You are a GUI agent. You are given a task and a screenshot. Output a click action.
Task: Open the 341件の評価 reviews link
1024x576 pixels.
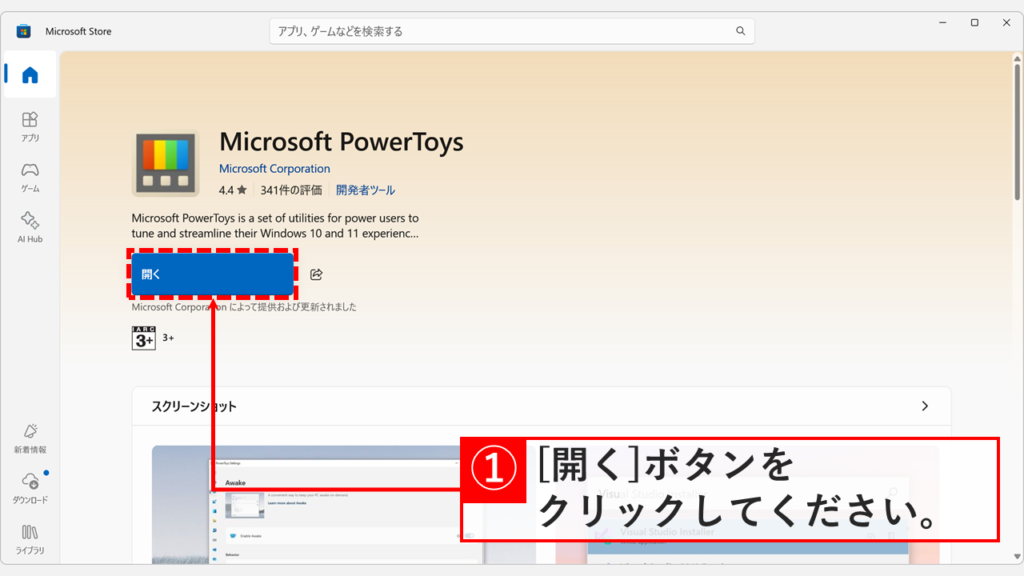coord(294,189)
